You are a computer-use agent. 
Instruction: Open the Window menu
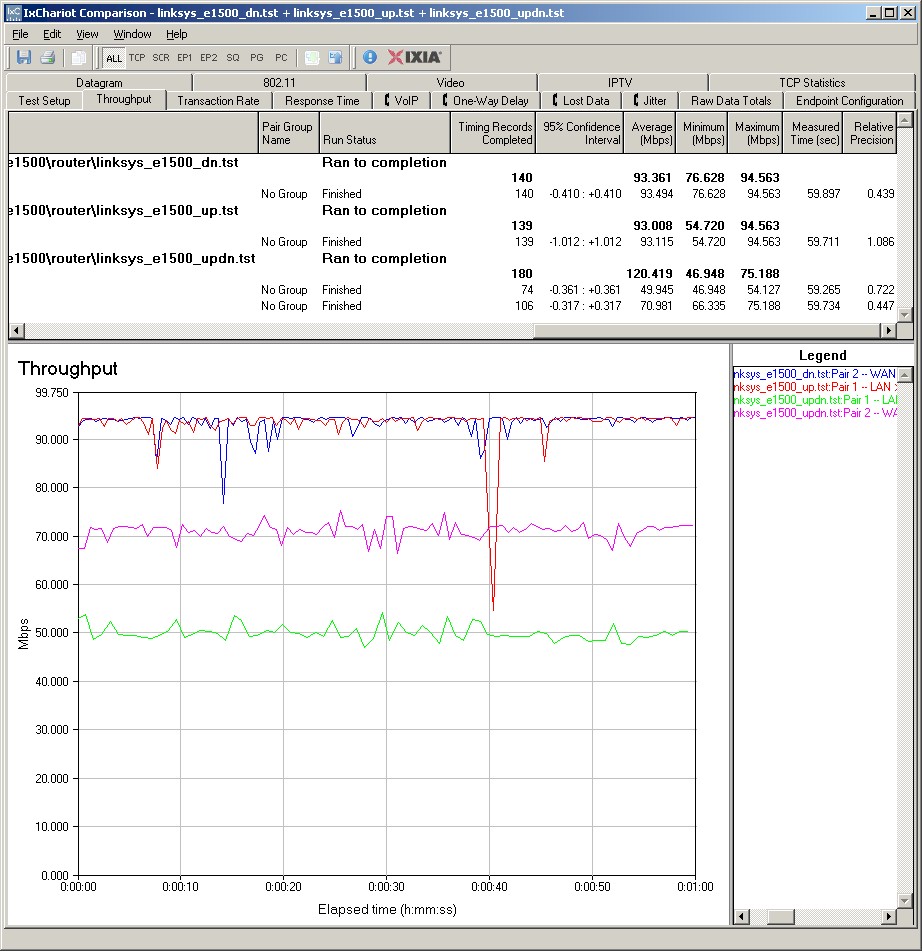[x=132, y=34]
